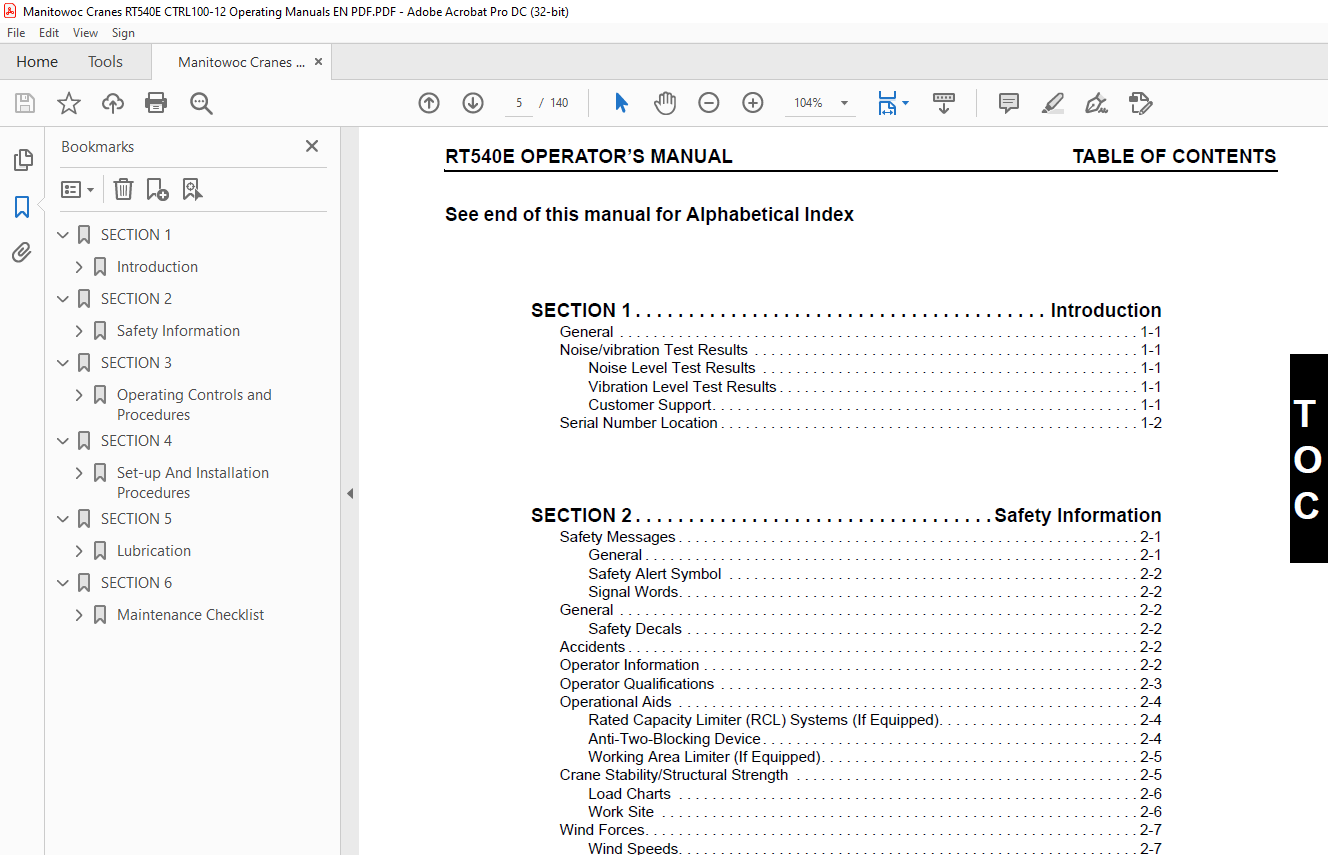Select the arrow Selection tool
1328x855 pixels.
point(621,103)
